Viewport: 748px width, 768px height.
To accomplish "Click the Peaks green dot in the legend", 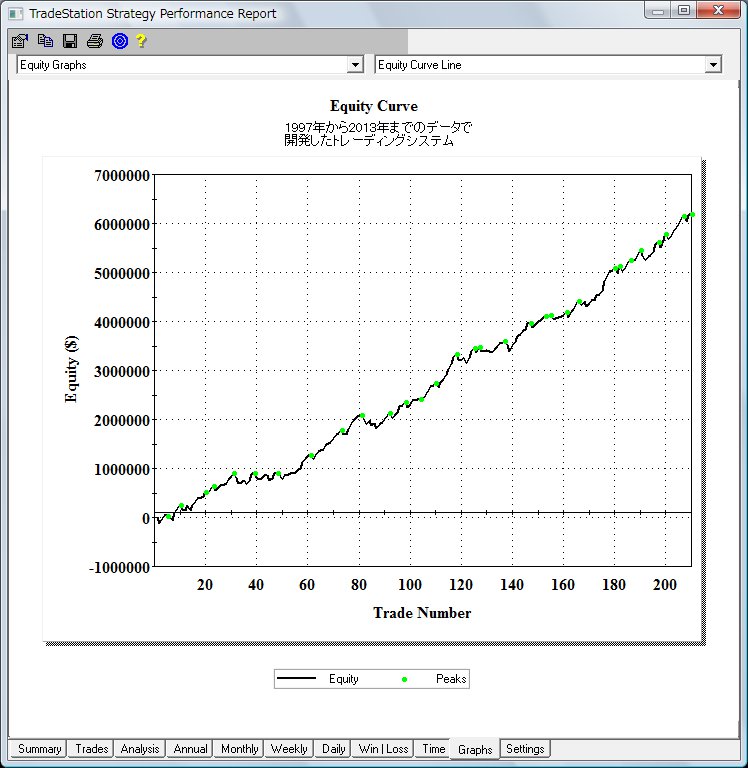I will point(405,680).
